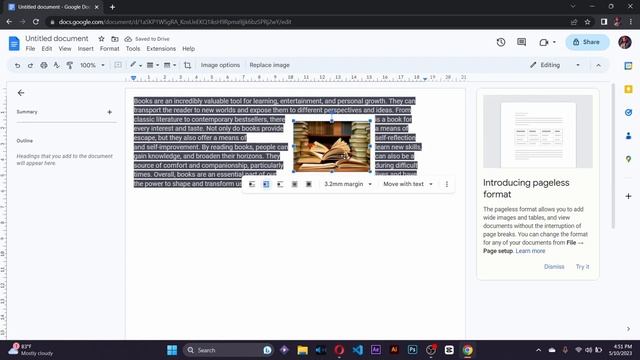The width and height of the screenshot is (640, 360).
Task: Open the Extensions menu
Action: tap(161, 49)
